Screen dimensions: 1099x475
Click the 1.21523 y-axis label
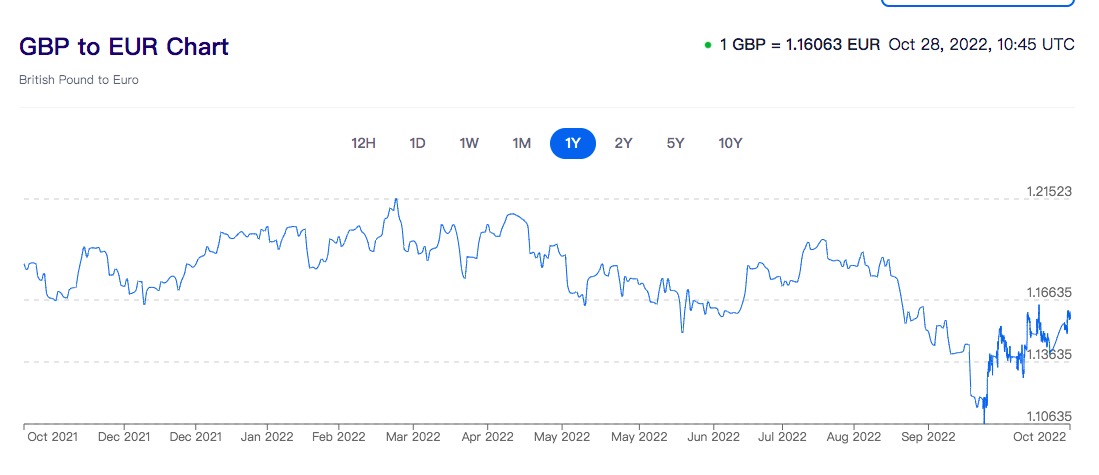click(x=1049, y=191)
